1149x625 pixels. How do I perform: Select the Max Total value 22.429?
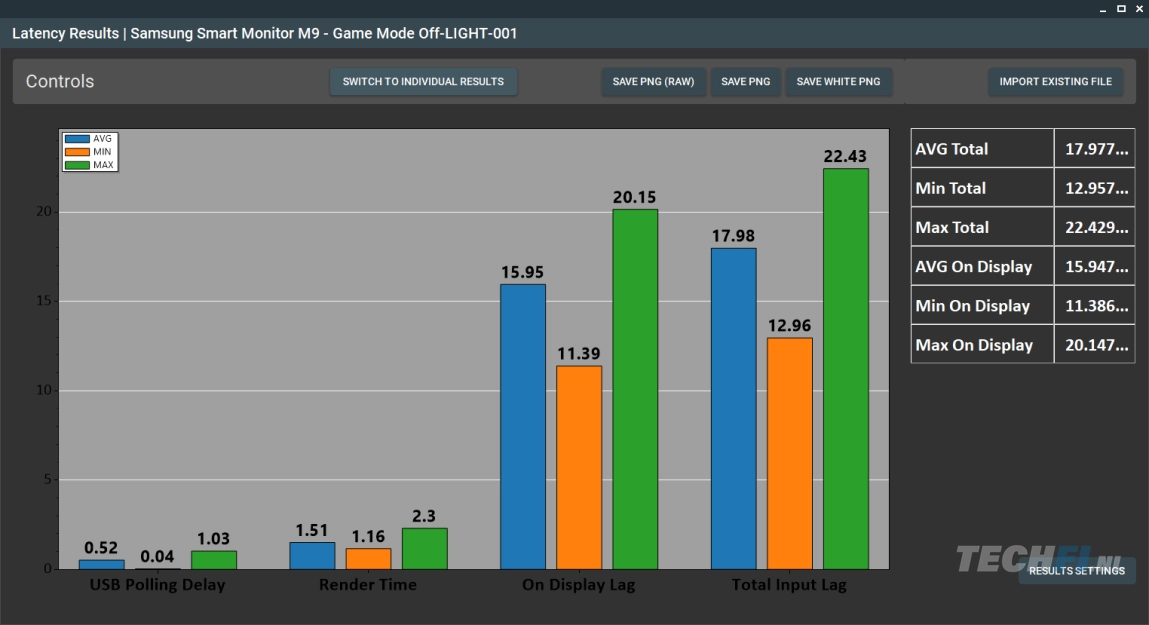[1095, 227]
